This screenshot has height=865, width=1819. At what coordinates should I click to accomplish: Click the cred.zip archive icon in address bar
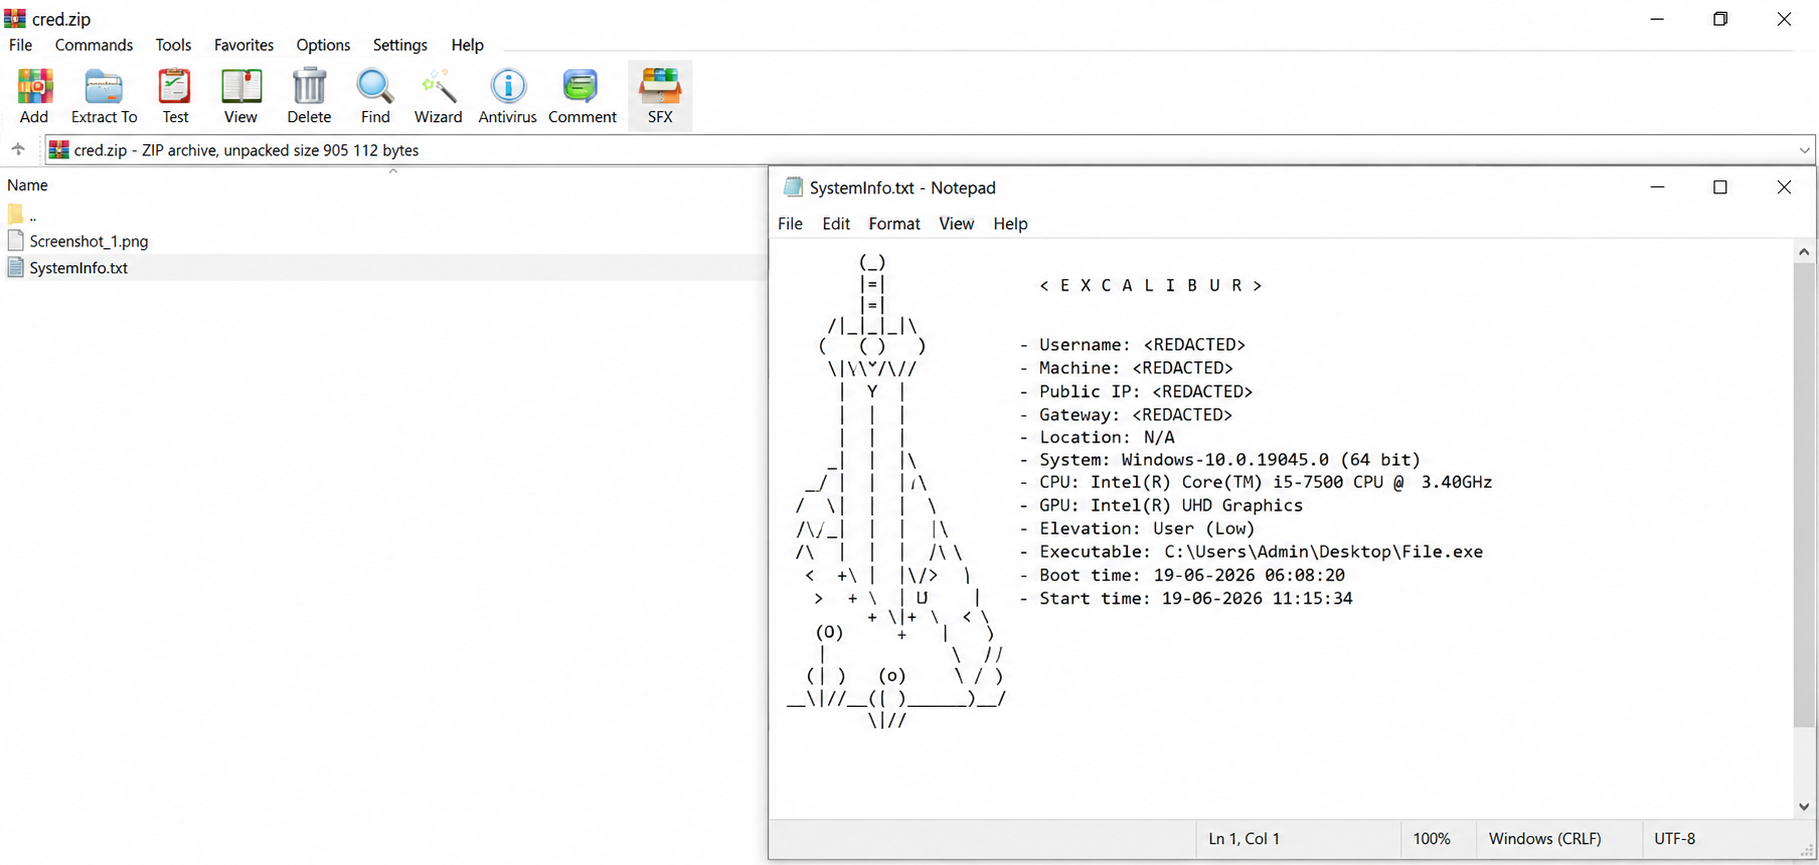click(x=59, y=150)
